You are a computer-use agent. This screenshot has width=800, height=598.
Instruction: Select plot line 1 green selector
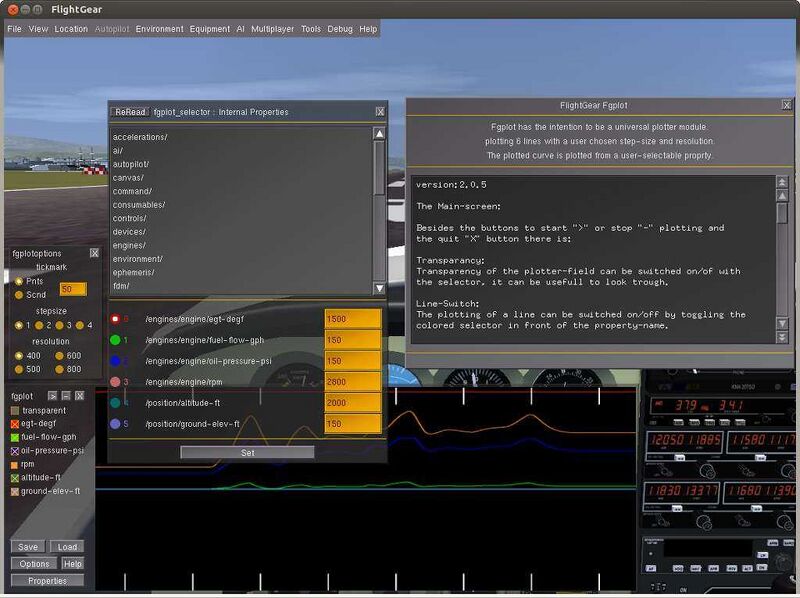pos(115,340)
